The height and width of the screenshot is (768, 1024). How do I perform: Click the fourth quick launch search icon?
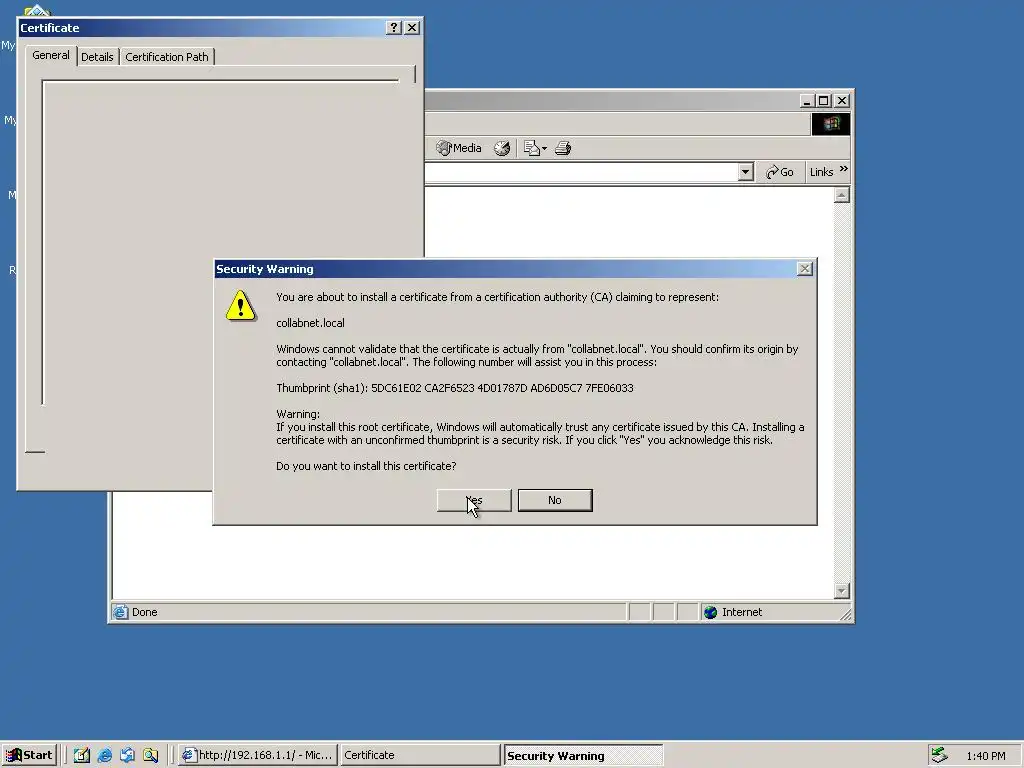151,756
